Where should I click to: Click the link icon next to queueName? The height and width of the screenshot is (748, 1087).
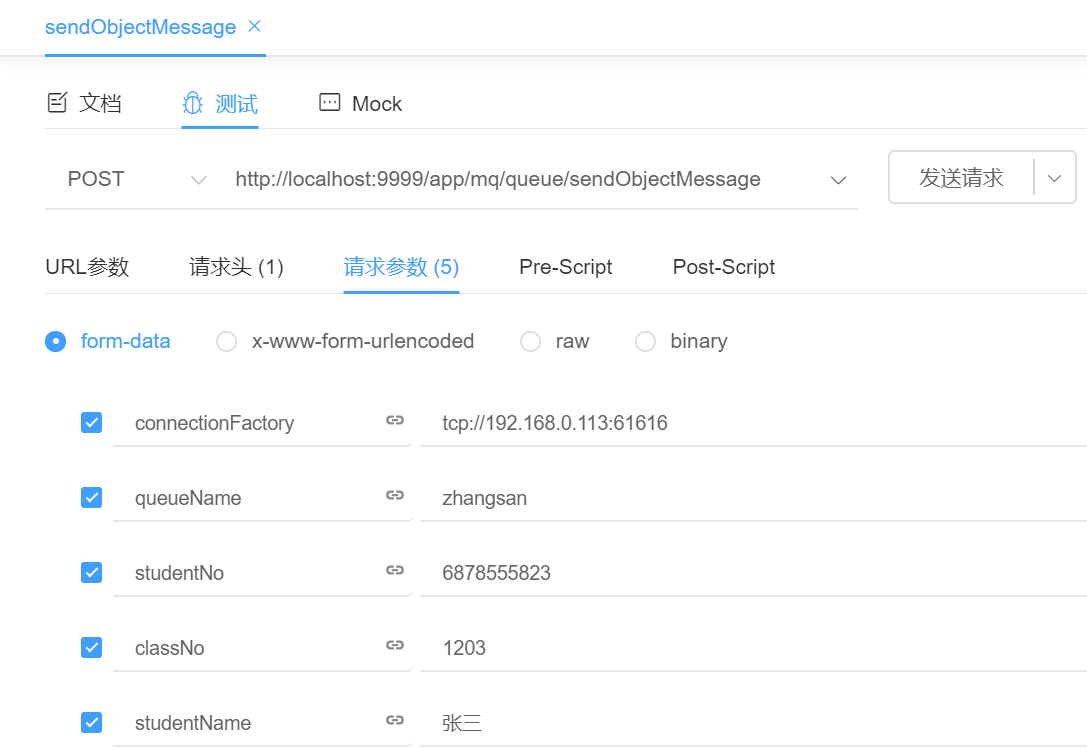pos(394,497)
